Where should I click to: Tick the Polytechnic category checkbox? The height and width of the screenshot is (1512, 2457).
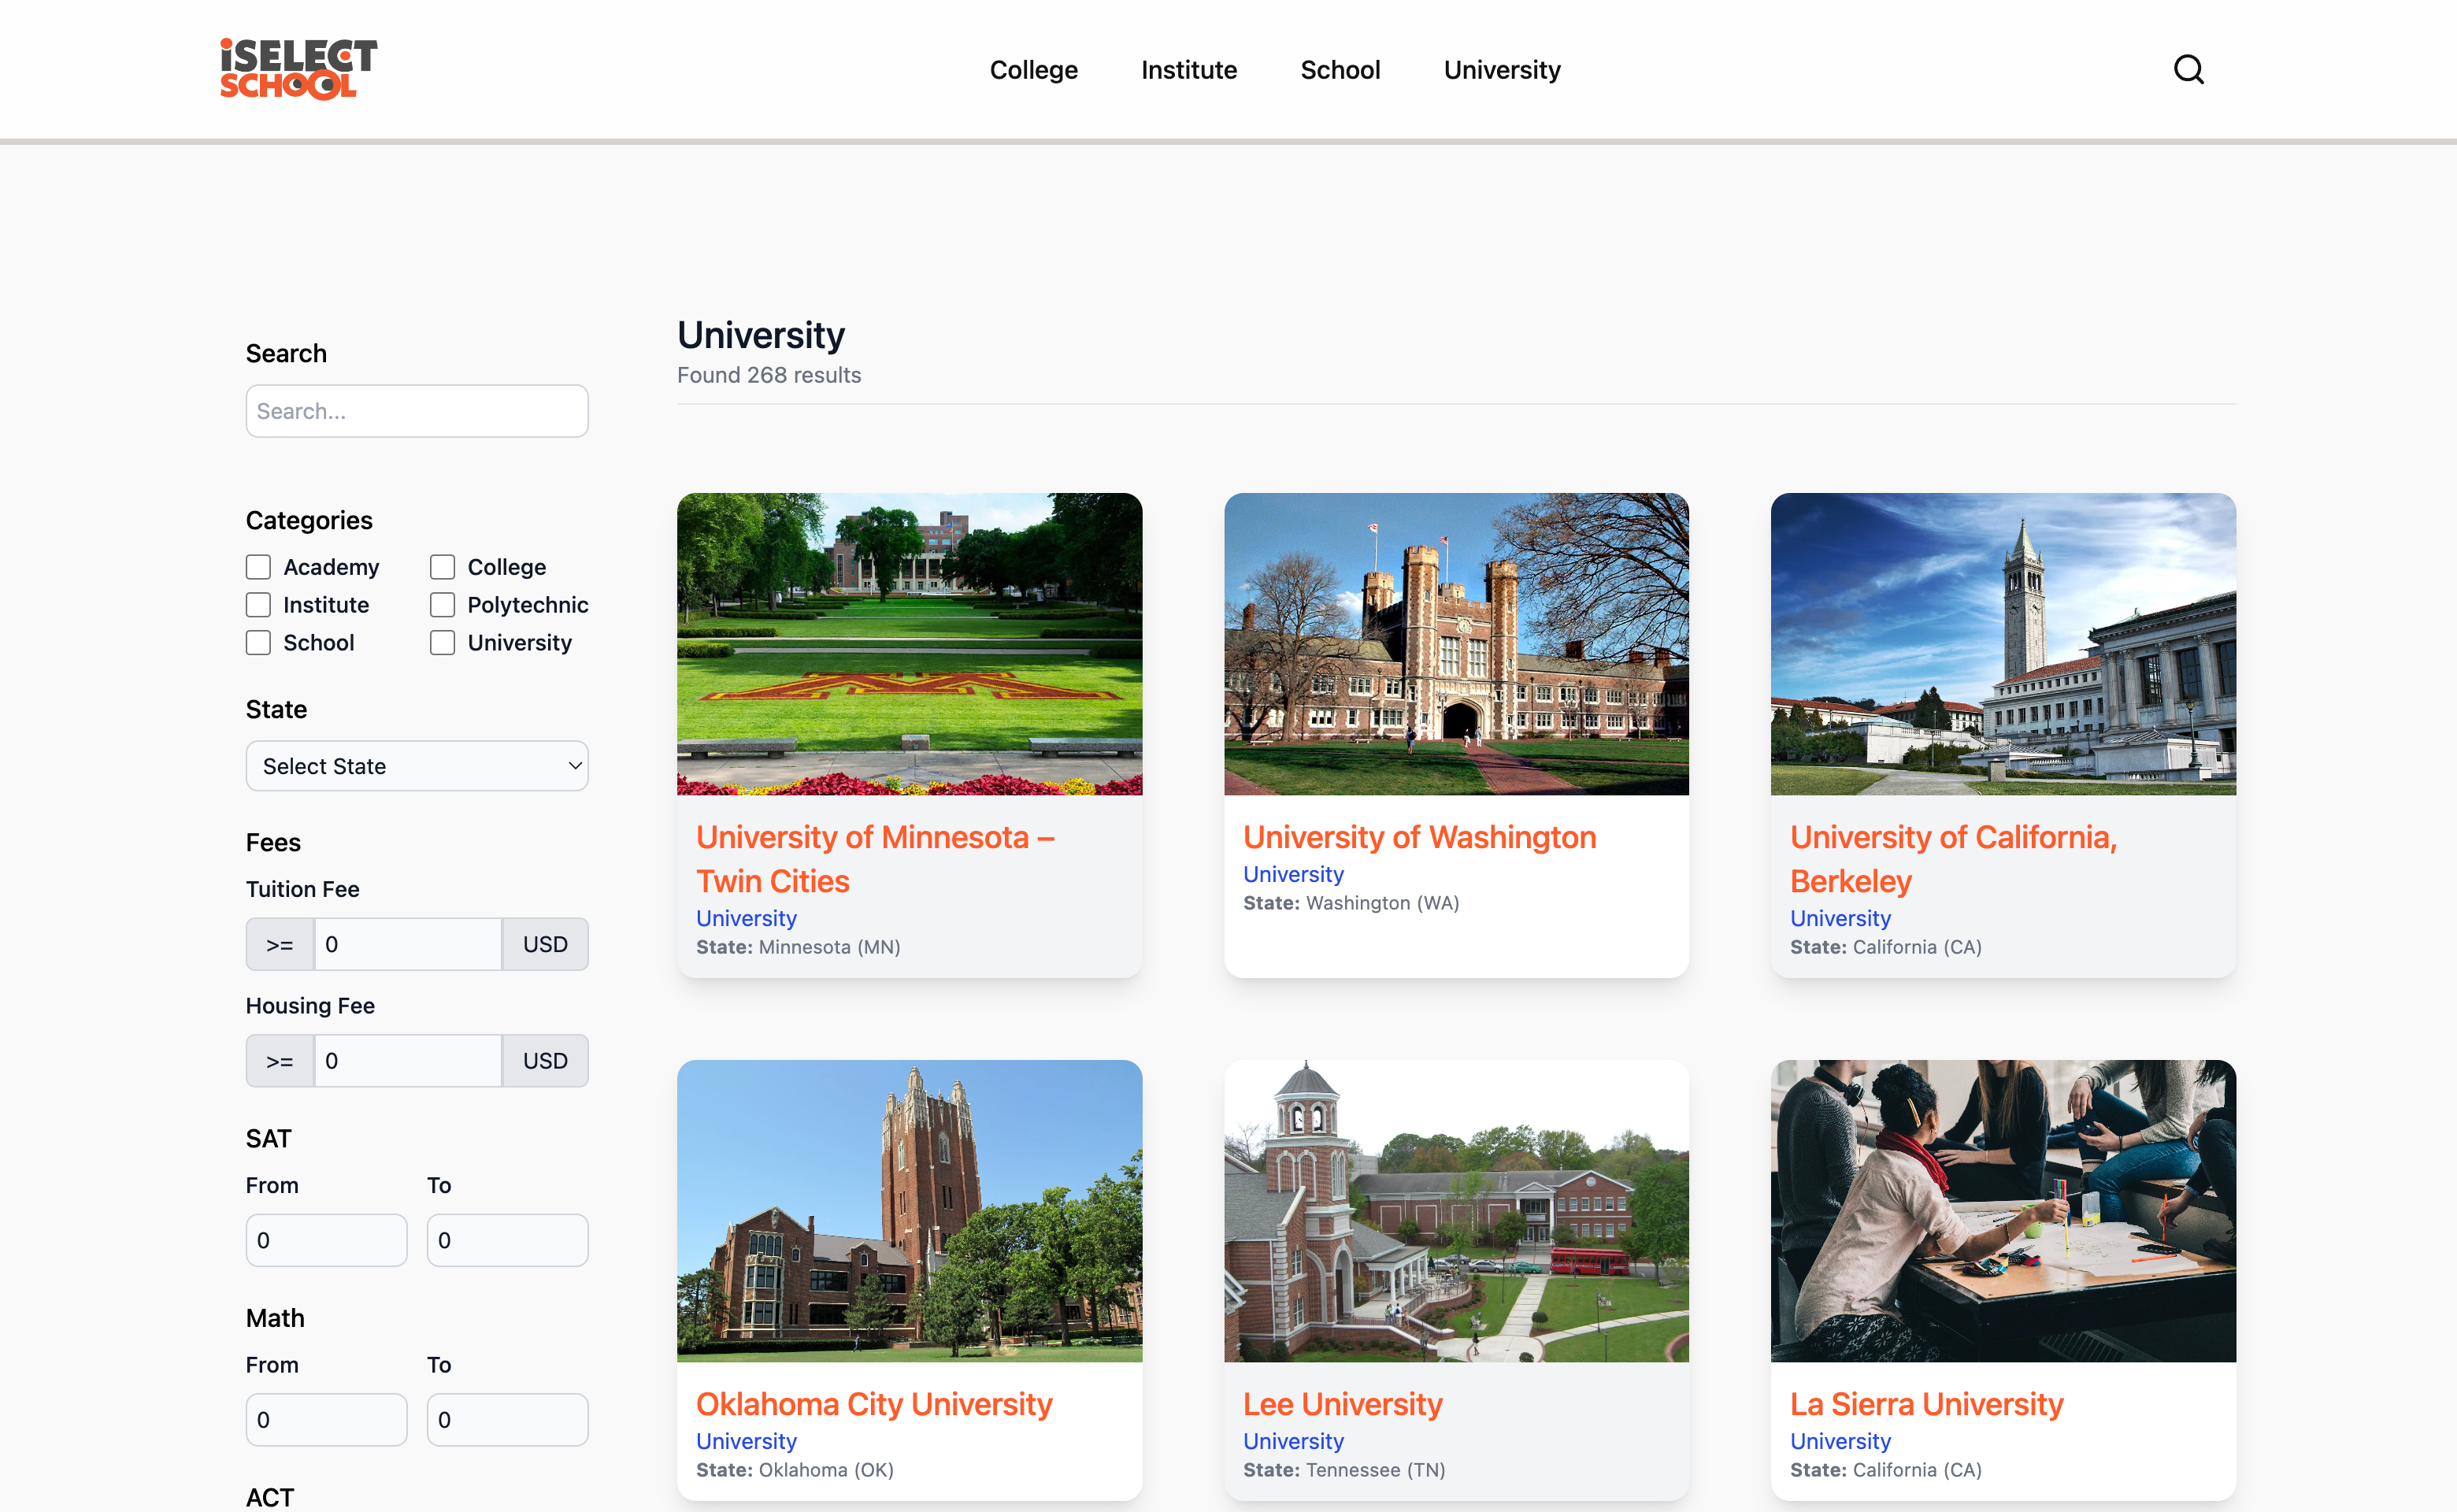pyautogui.click(x=442, y=605)
